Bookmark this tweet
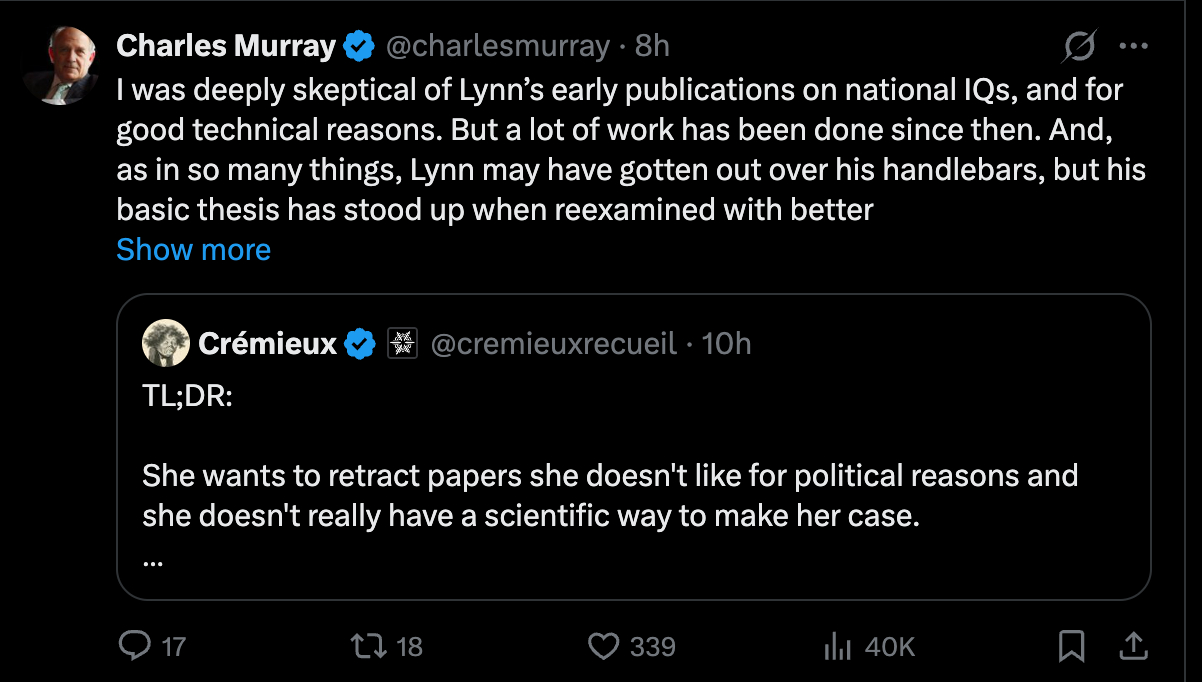1202x682 pixels. [x=1071, y=646]
